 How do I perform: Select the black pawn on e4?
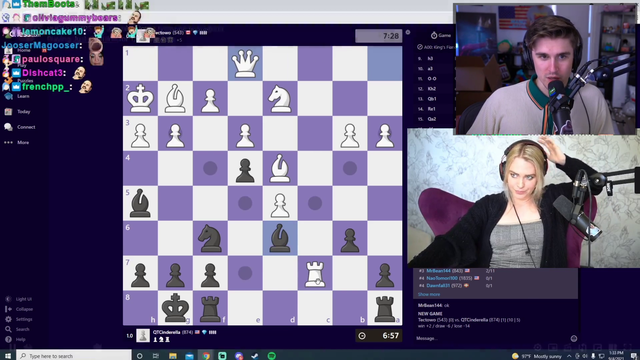[x=245, y=170]
